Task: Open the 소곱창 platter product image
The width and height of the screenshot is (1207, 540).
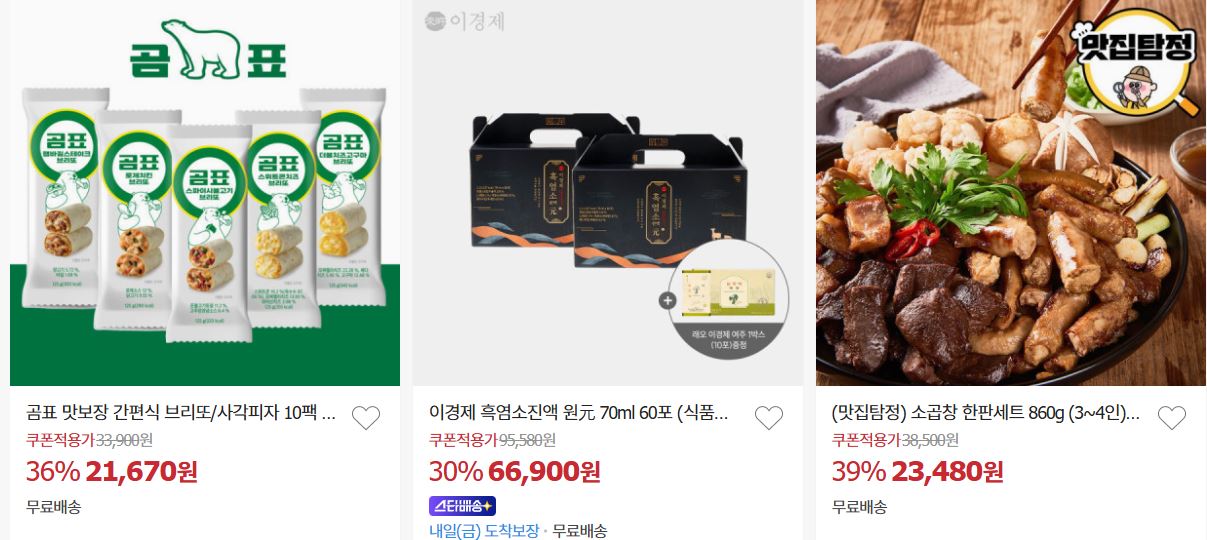Action: coord(1011,193)
